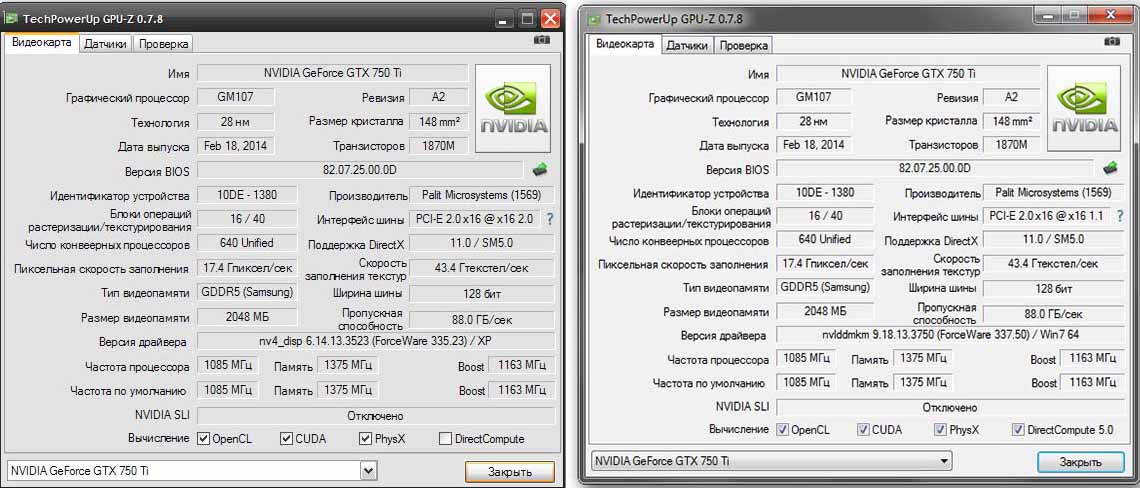Toggle CUDA checkbox in right window
The height and width of the screenshot is (488, 1140).
pos(863,430)
